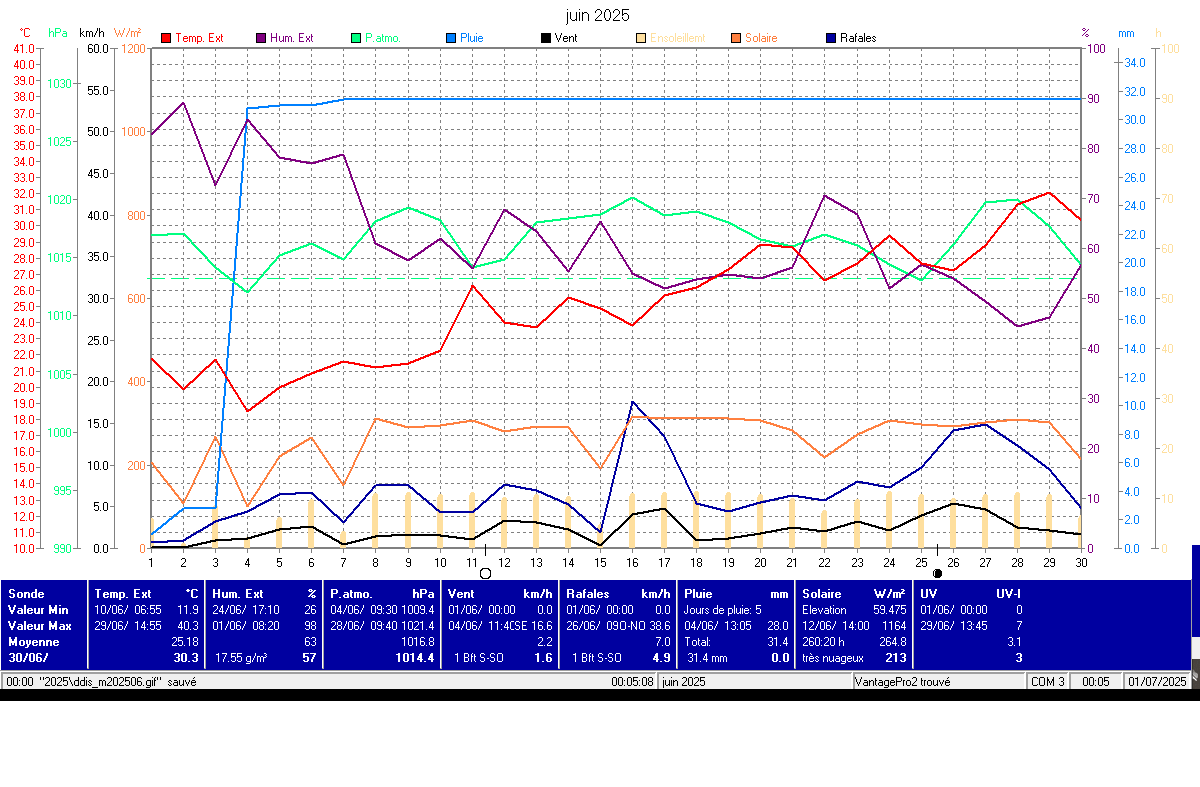Click the full moon symbol below day 11
The image size is (1200, 787).
486,573
